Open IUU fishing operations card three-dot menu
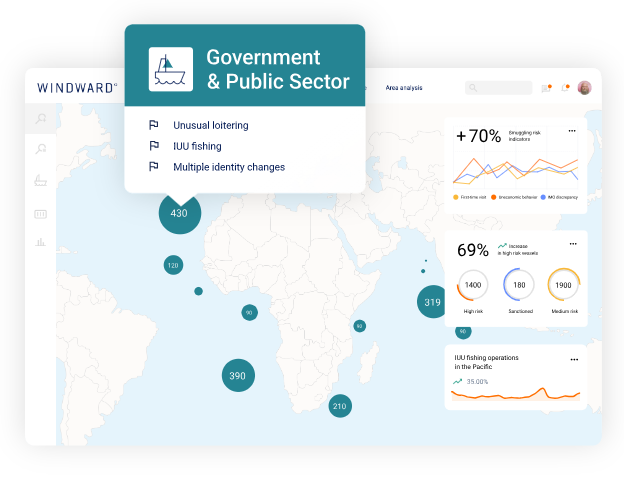This screenshot has height=479, width=624. (x=574, y=360)
